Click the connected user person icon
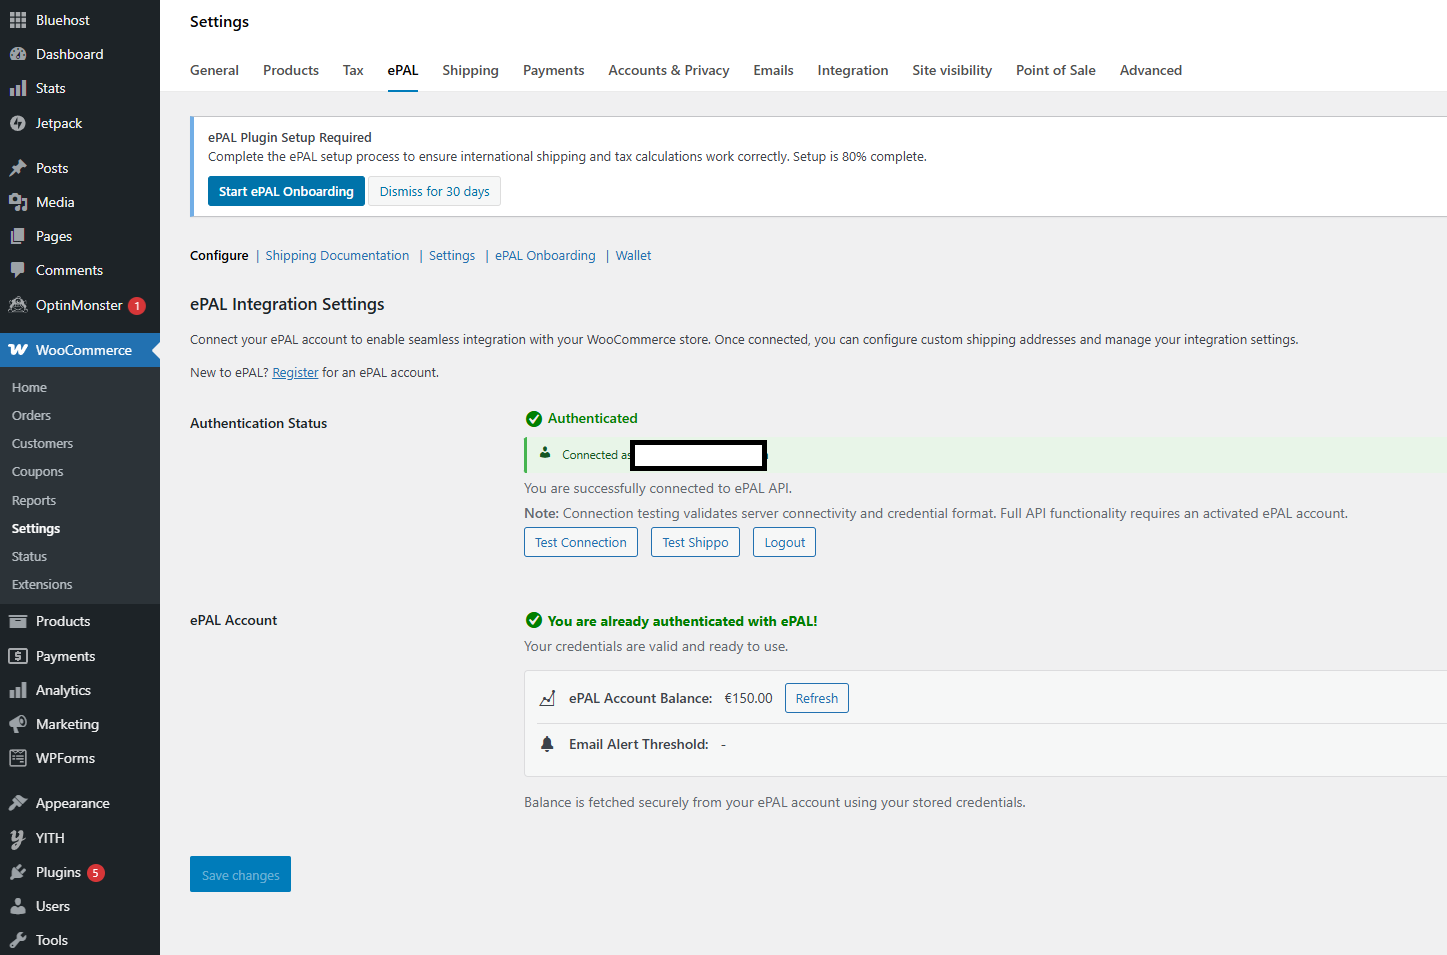This screenshot has height=955, width=1447. [545, 453]
